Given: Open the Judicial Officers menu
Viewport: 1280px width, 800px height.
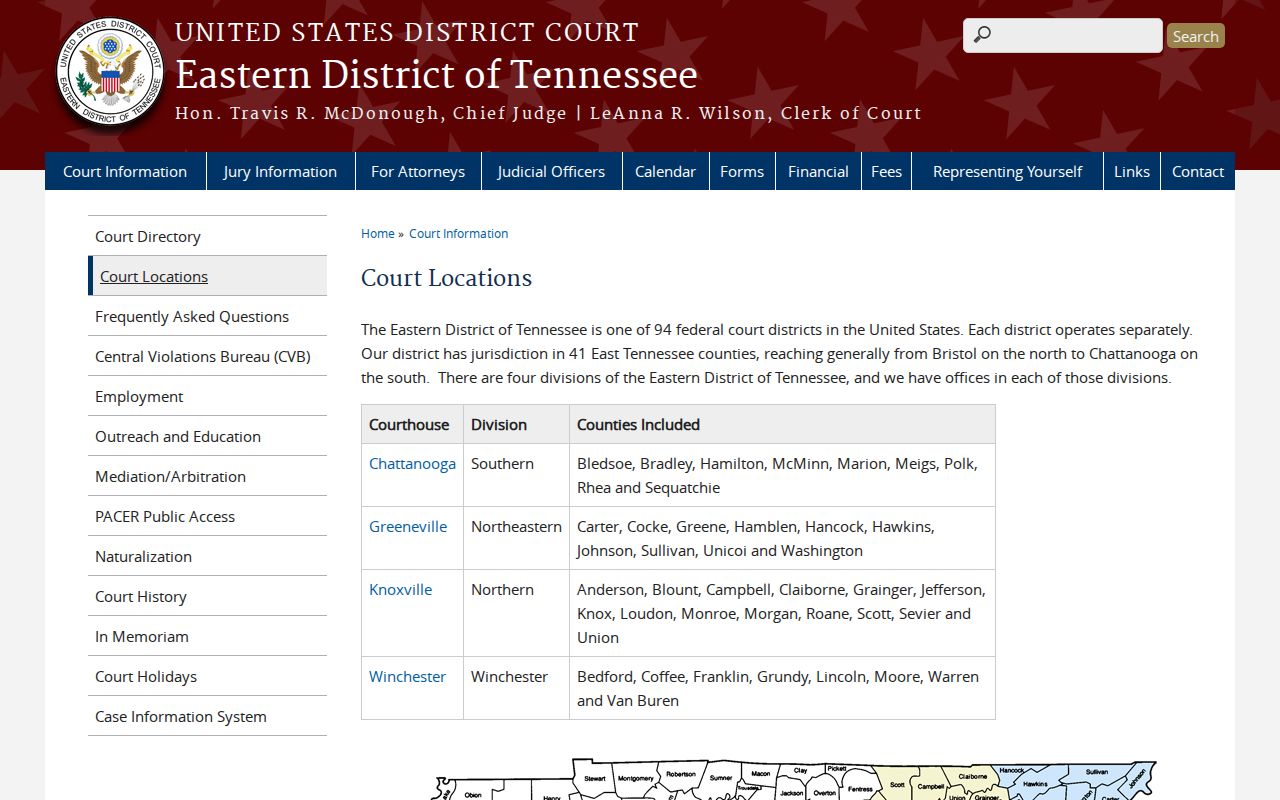Looking at the screenshot, I should click(551, 171).
